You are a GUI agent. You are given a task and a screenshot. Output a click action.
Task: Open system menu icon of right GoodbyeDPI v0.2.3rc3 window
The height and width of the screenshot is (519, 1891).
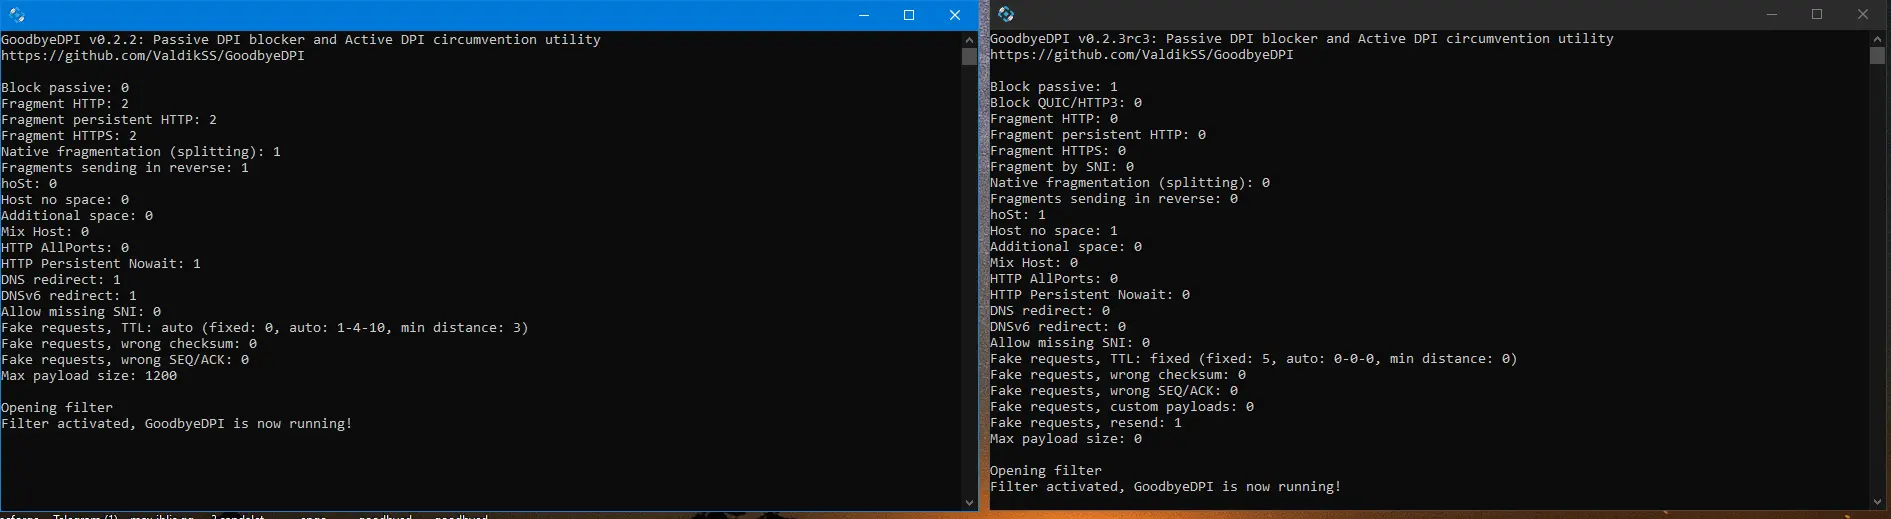pos(1006,14)
